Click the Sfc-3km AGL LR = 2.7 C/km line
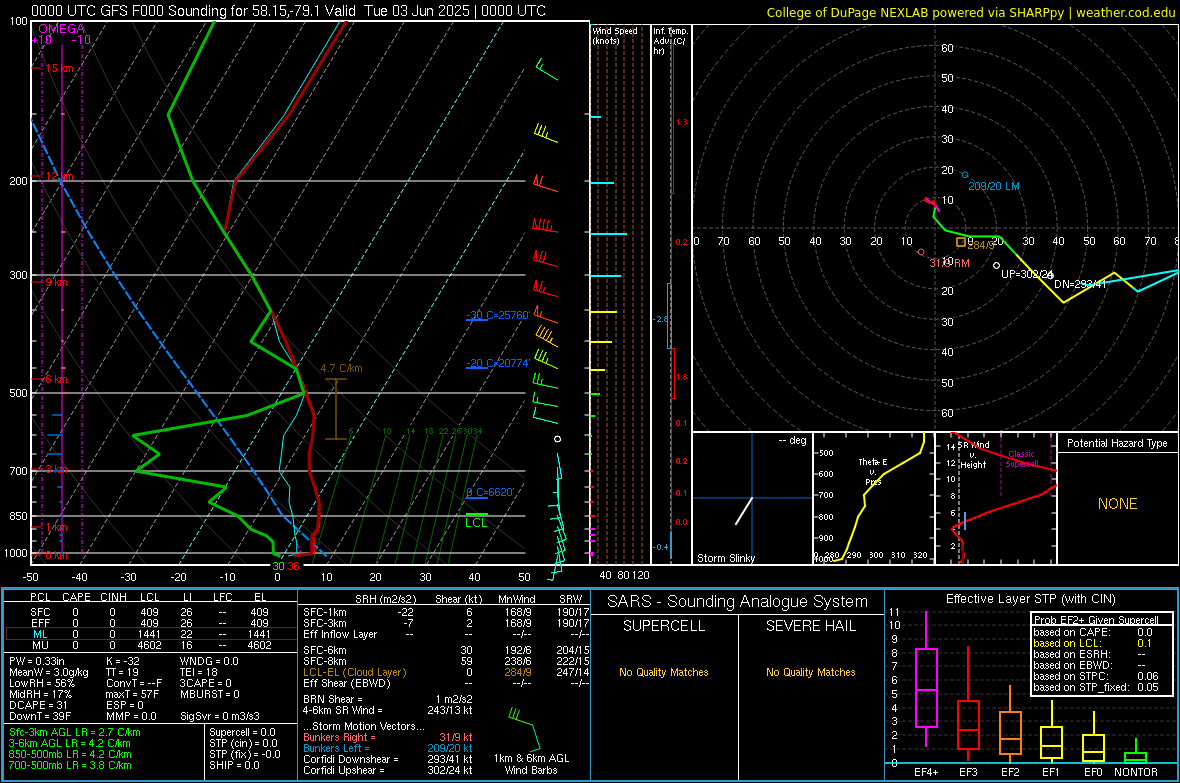The height and width of the screenshot is (783, 1180). click(75, 732)
